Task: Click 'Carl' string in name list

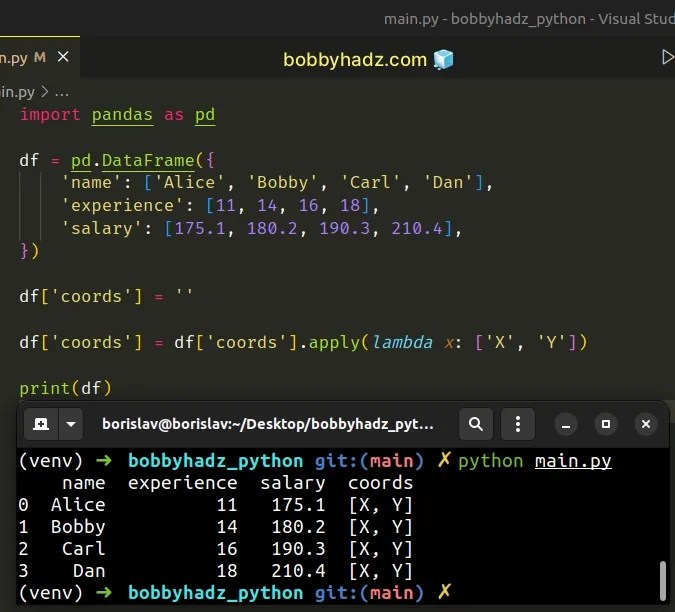Action: click(x=370, y=182)
